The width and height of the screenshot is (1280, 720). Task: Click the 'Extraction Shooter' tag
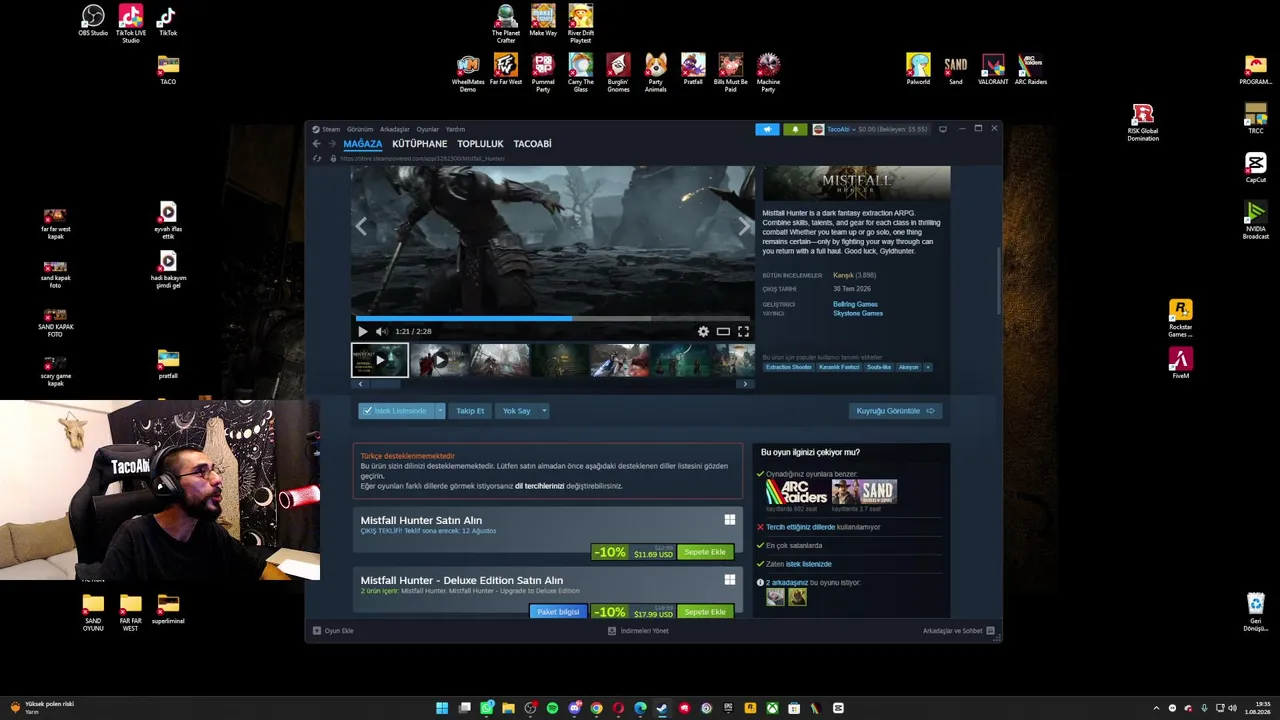click(x=789, y=367)
